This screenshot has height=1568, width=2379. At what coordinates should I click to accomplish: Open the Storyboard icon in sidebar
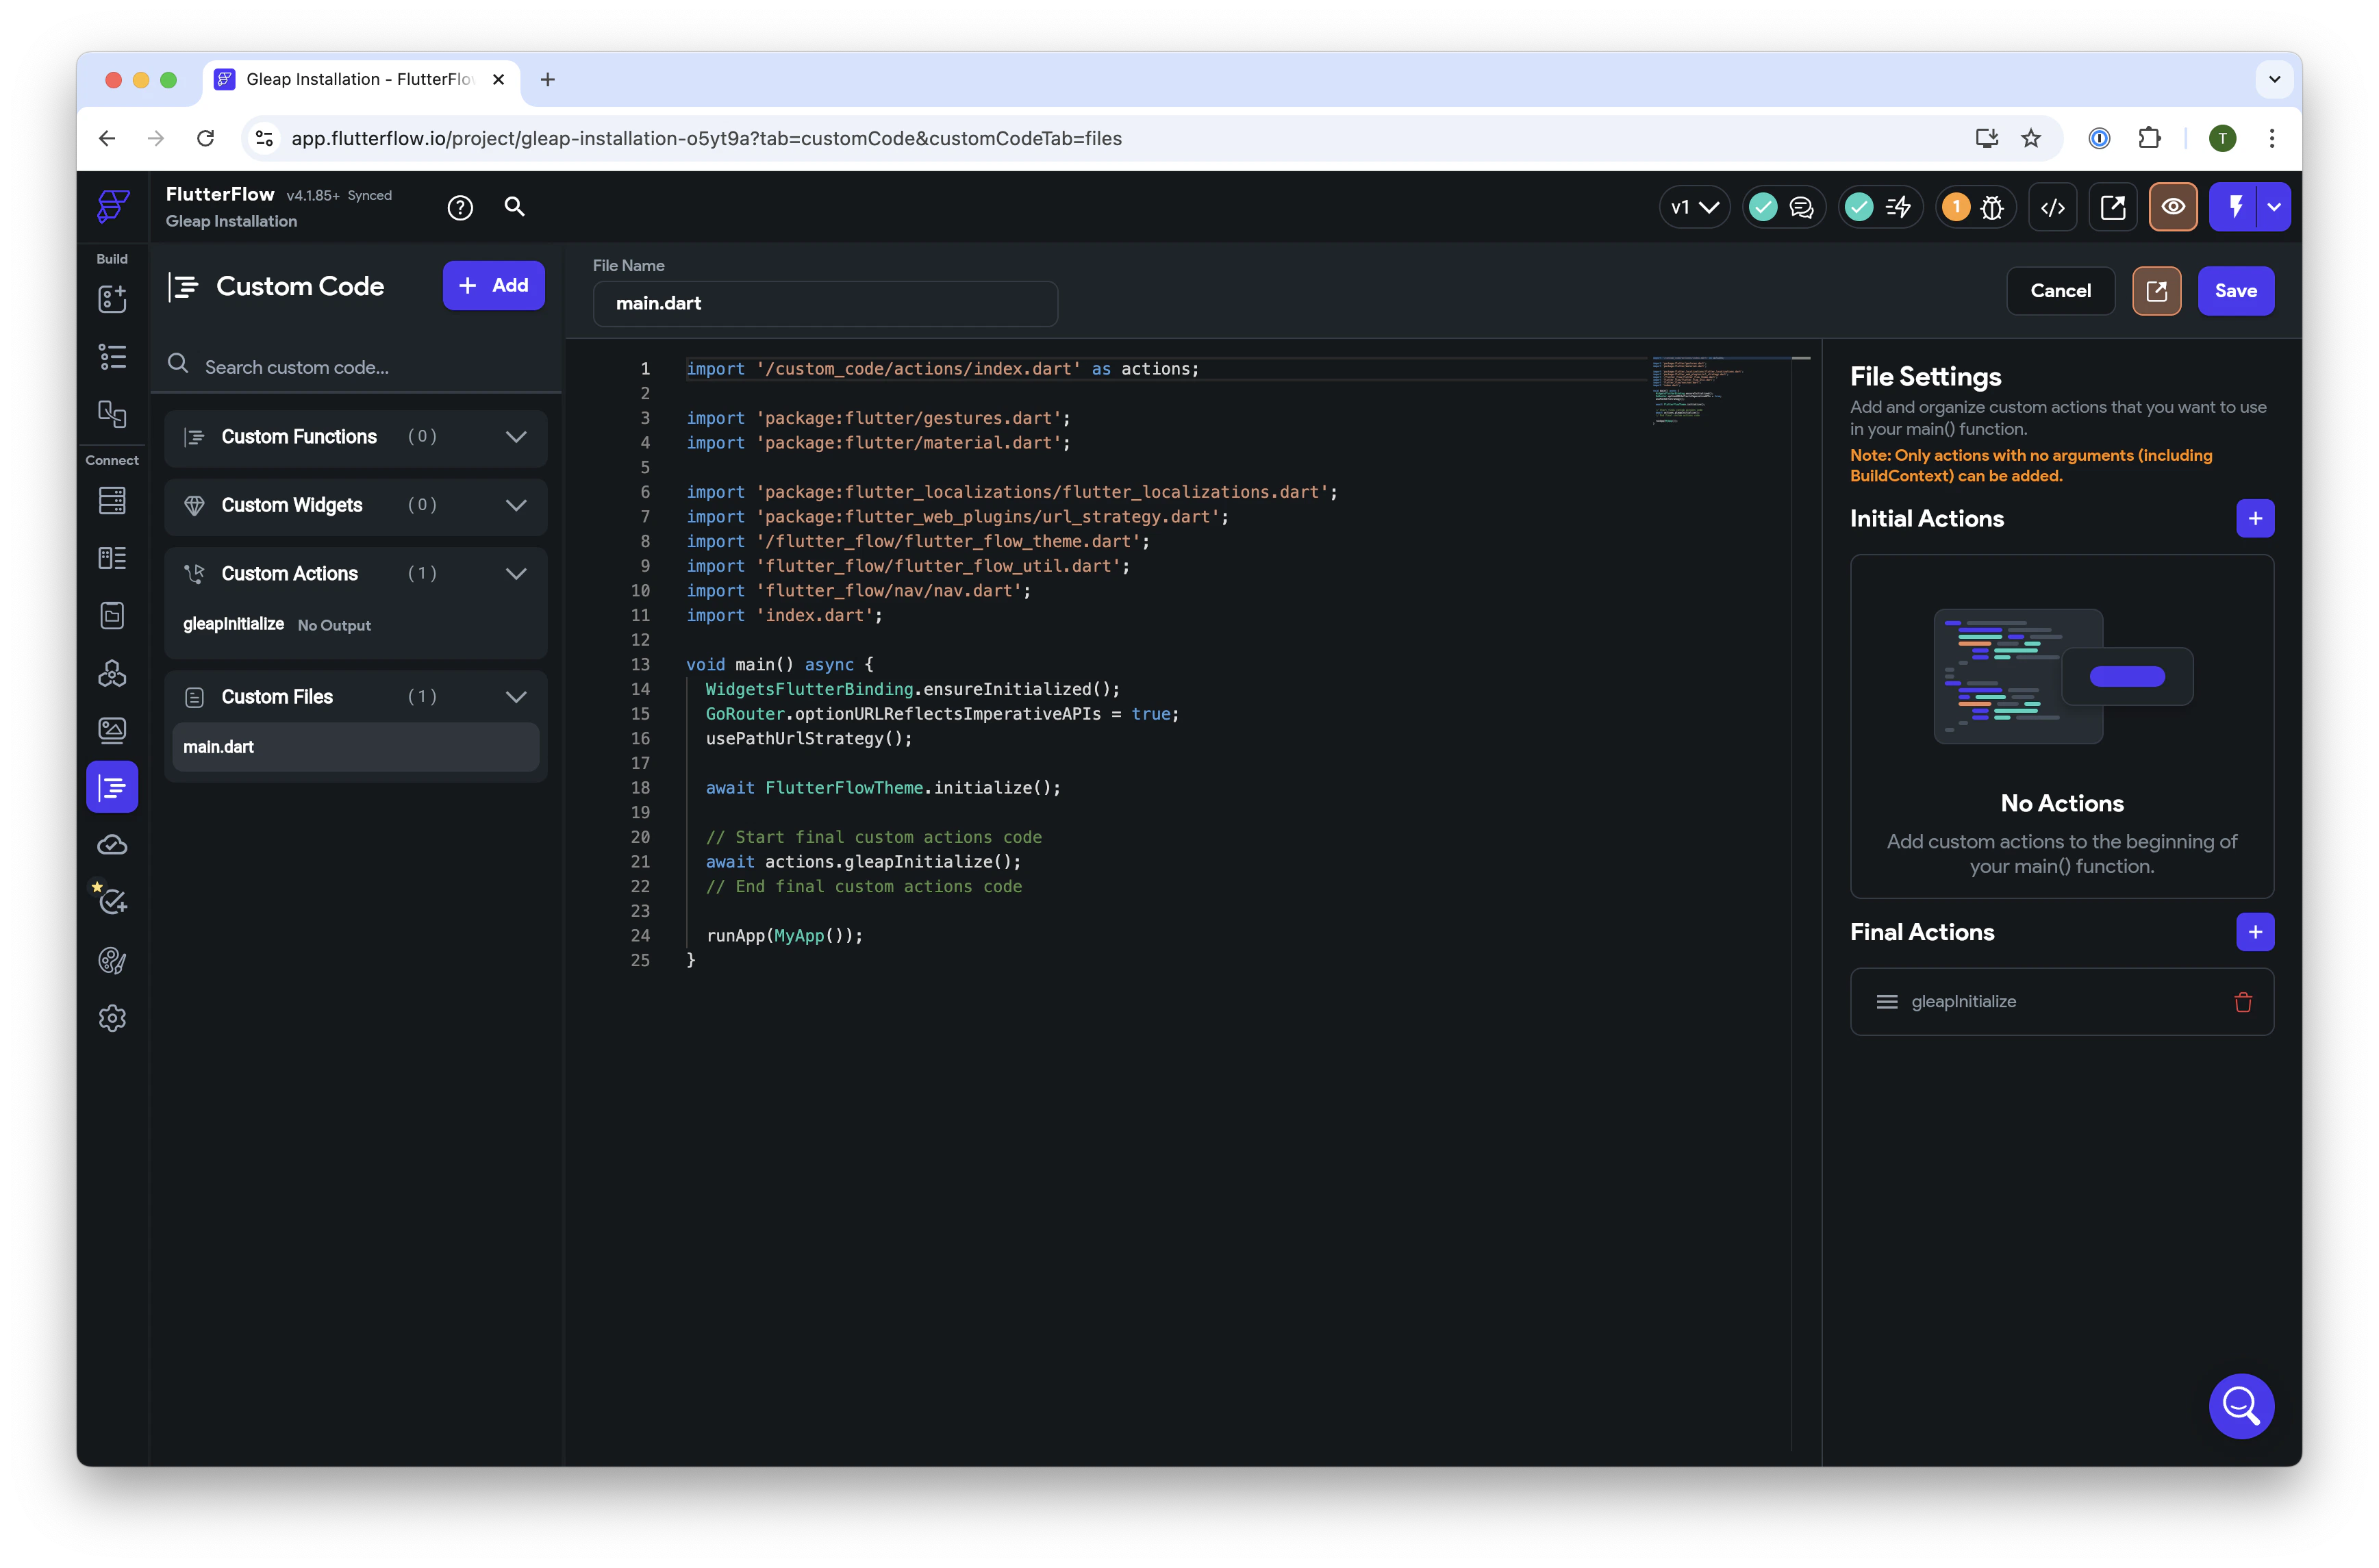pos(112,414)
